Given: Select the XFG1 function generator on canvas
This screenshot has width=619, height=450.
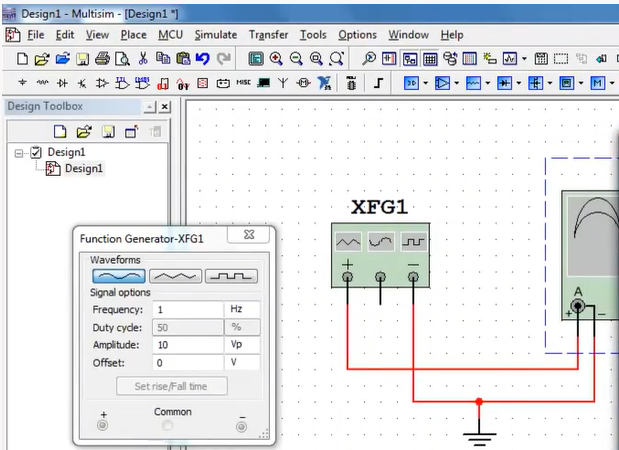Looking at the screenshot, I should (x=380, y=255).
